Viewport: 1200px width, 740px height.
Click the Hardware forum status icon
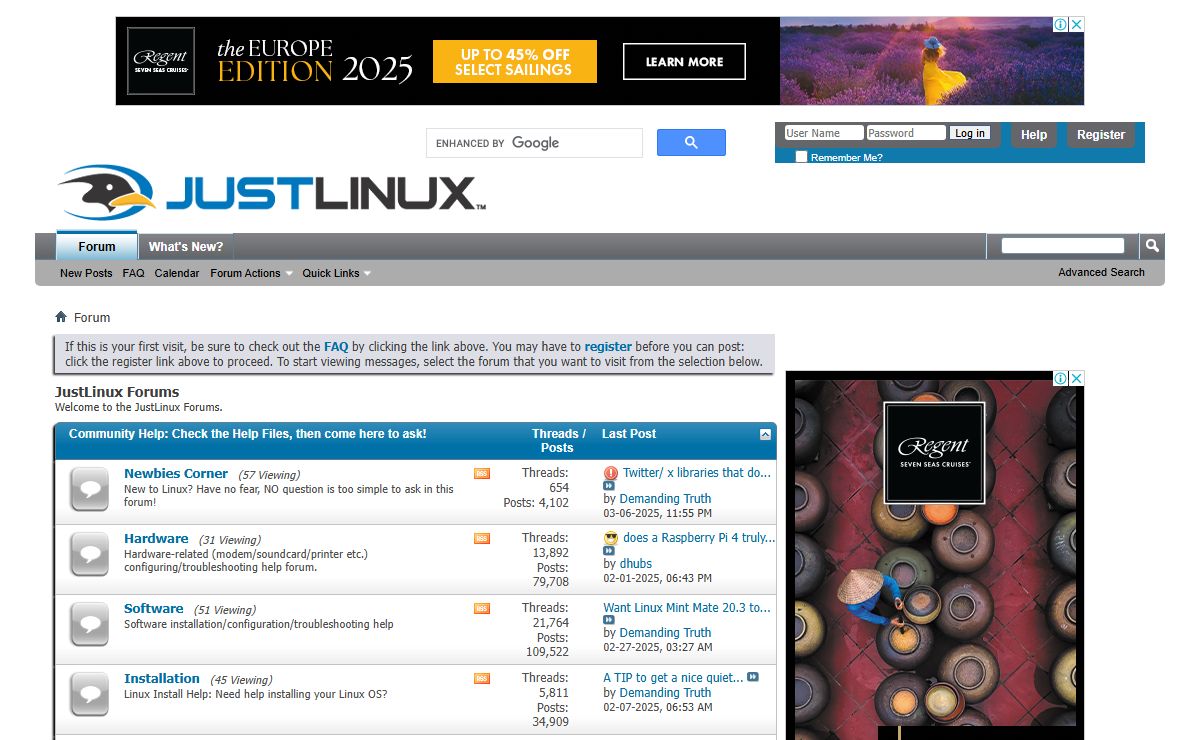click(89, 554)
